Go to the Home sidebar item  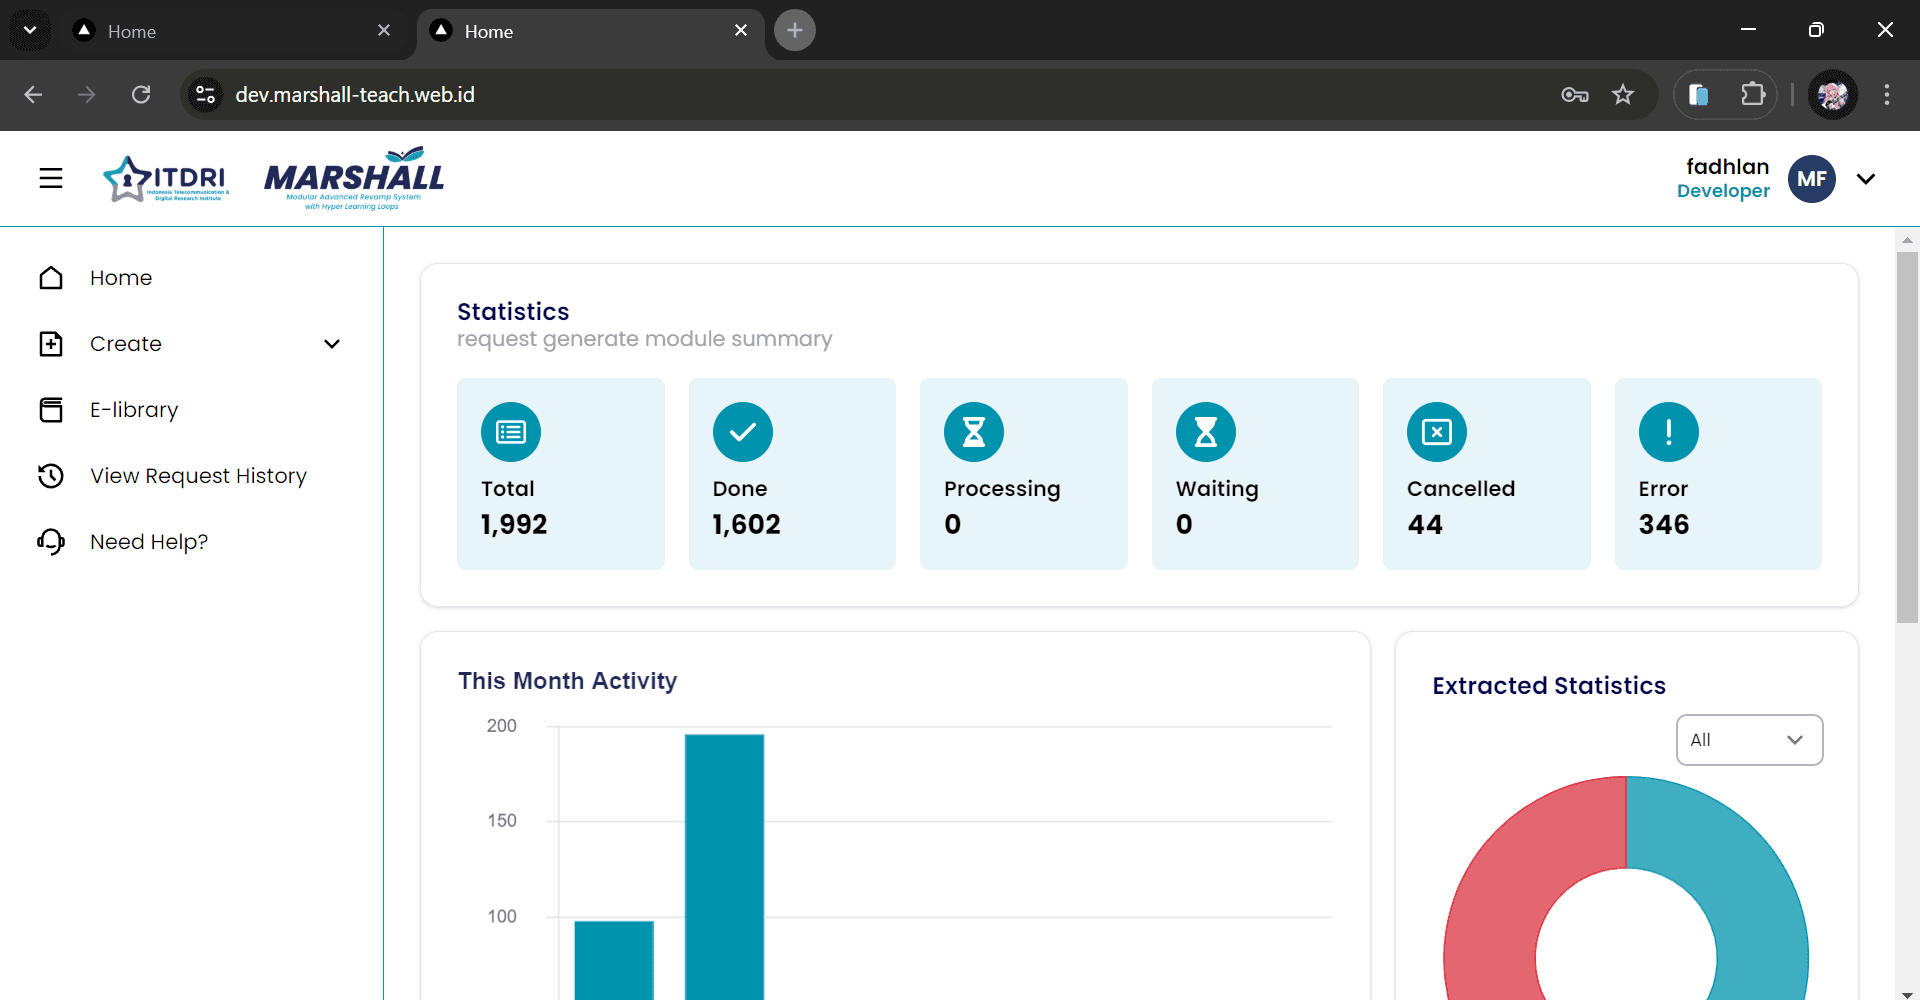120,278
